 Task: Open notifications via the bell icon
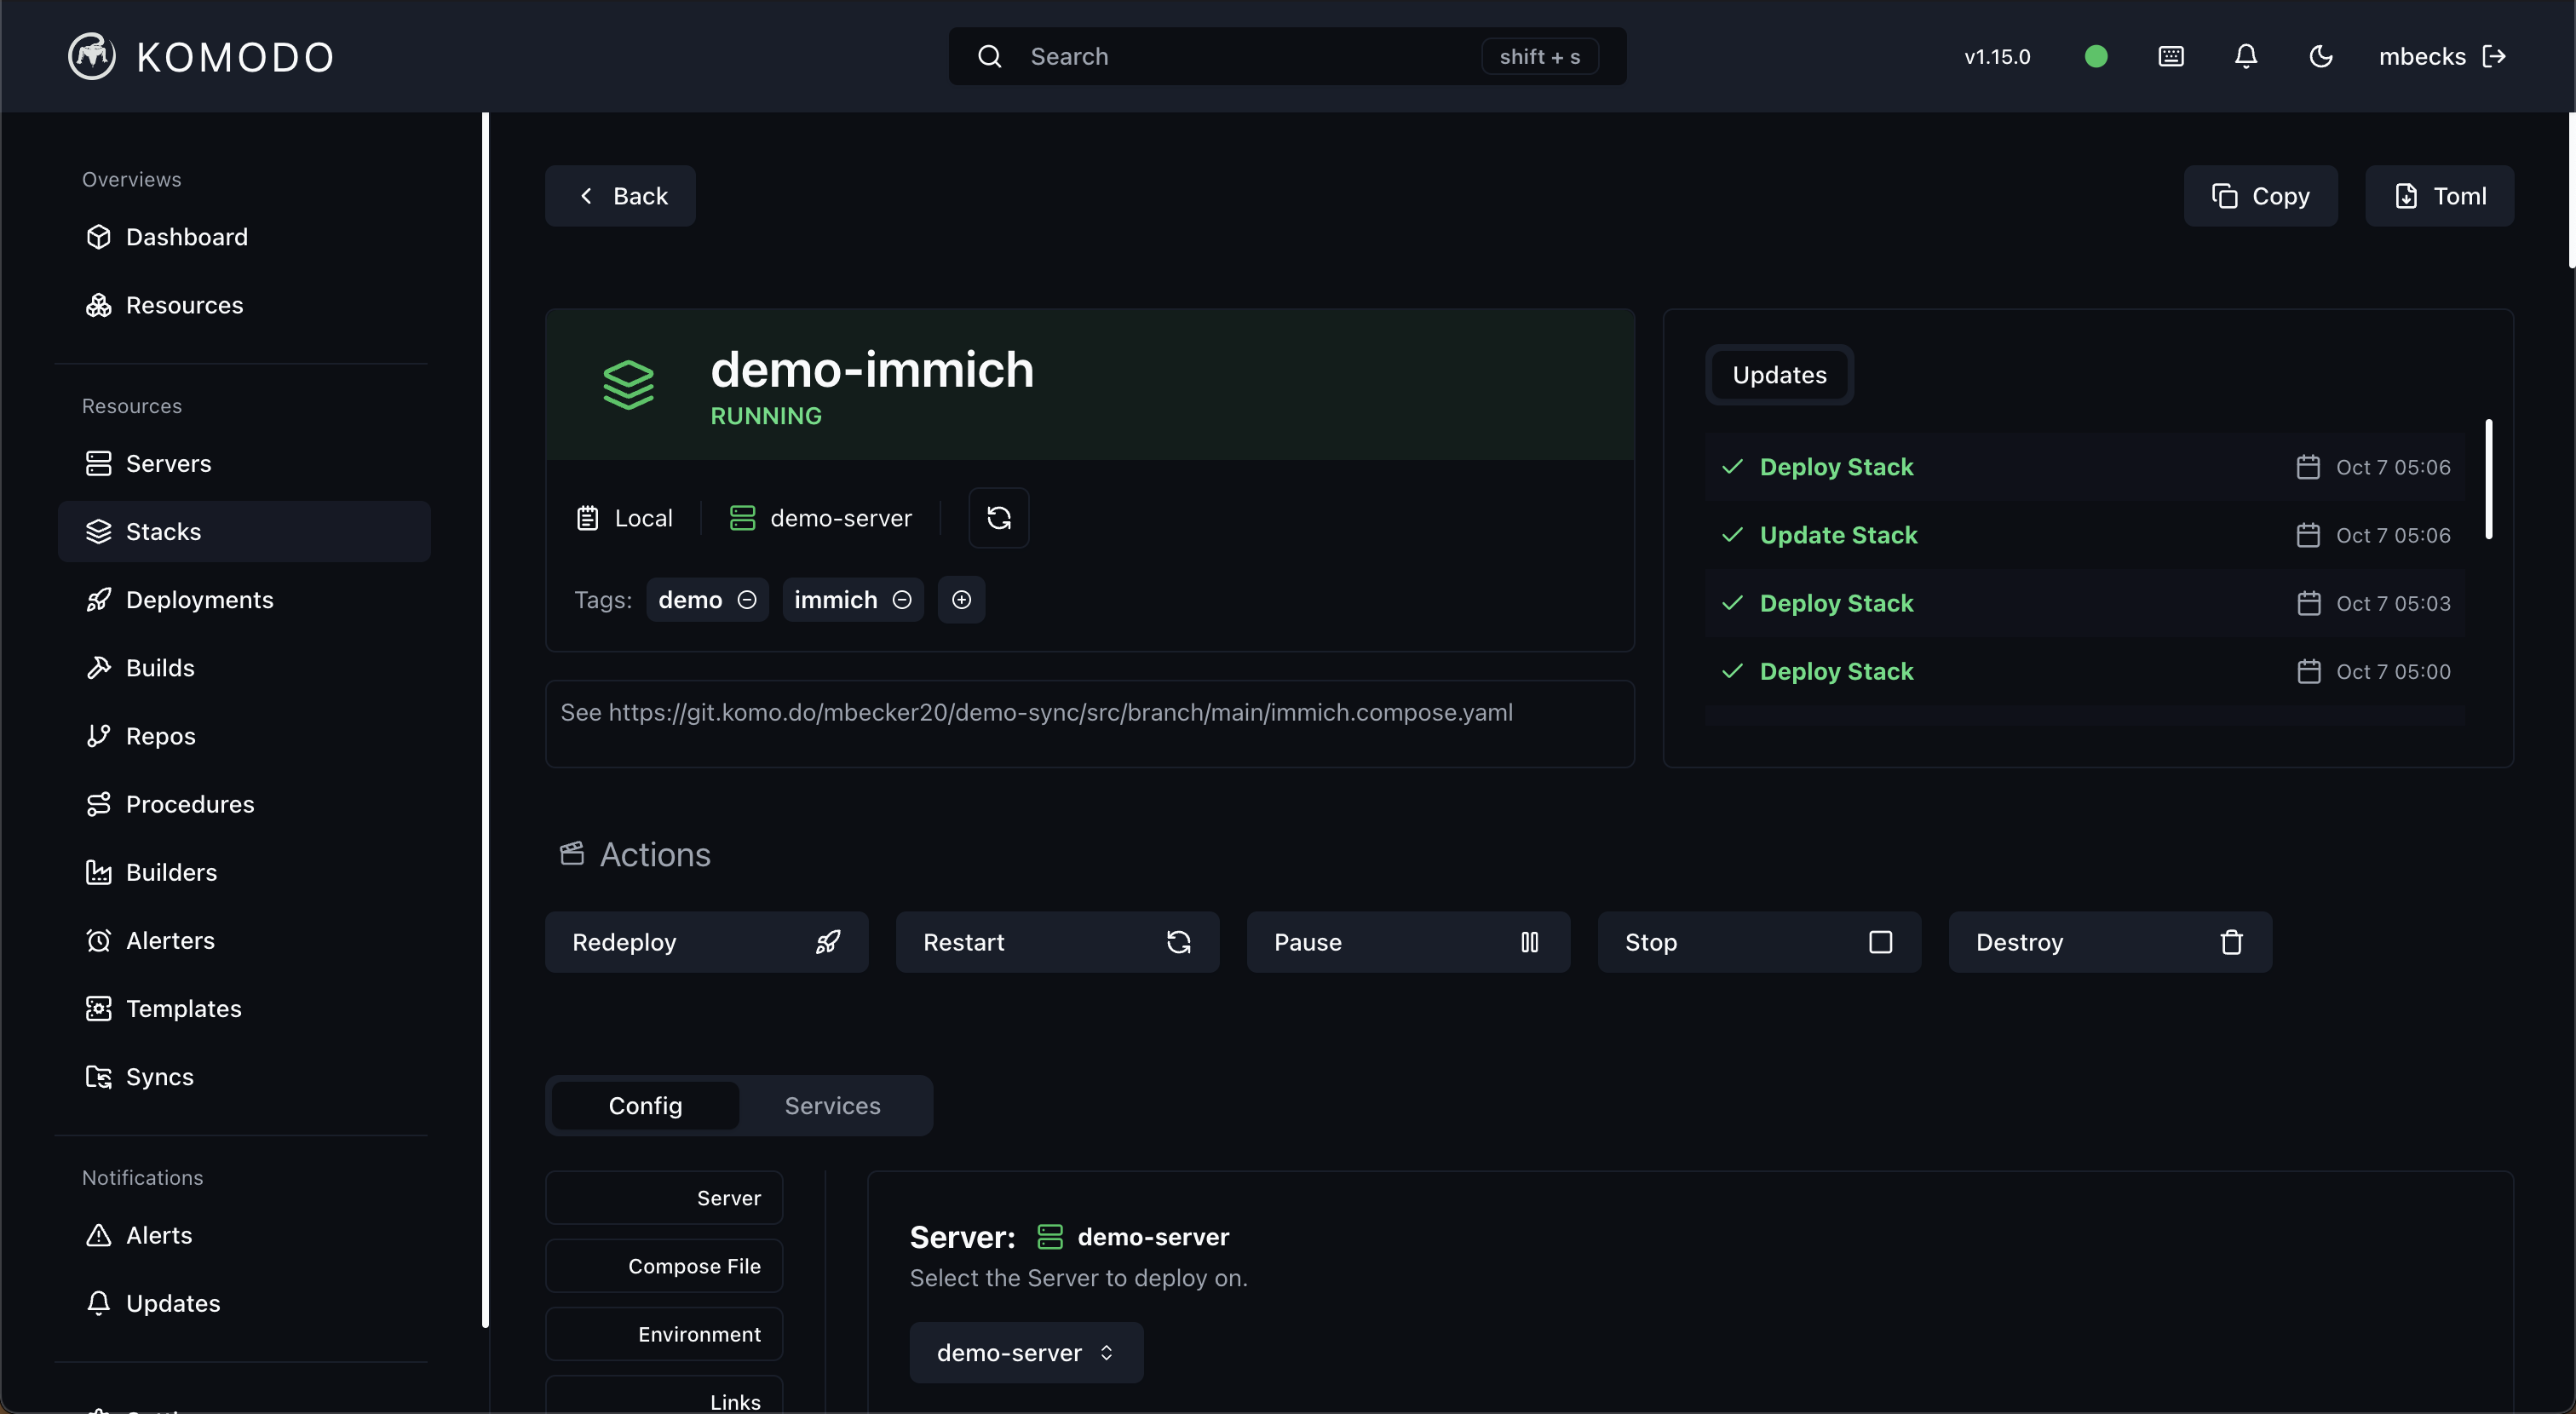click(2245, 56)
